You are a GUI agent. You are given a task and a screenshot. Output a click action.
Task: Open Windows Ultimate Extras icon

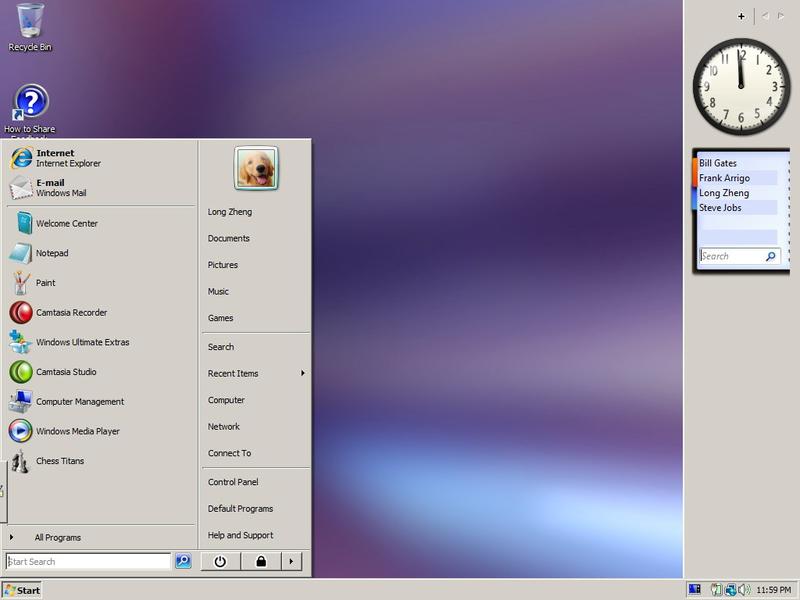point(20,342)
